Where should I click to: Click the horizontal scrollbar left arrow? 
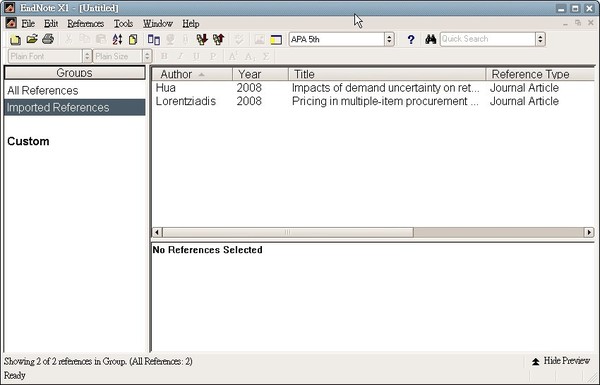pos(157,232)
